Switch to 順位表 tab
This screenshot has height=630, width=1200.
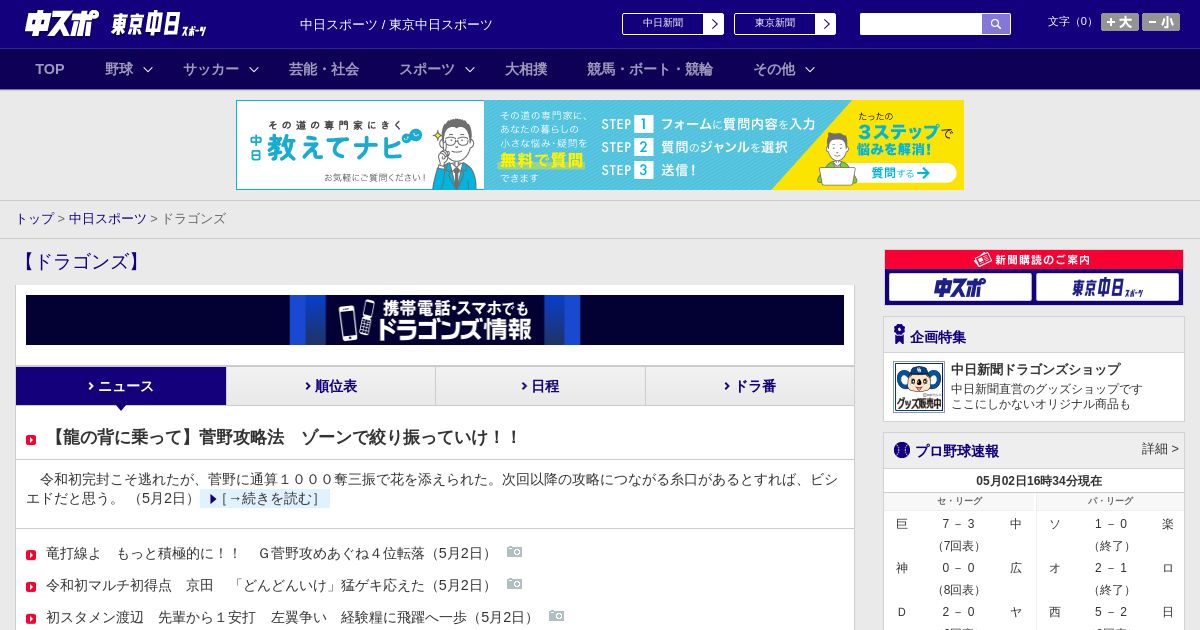331,386
